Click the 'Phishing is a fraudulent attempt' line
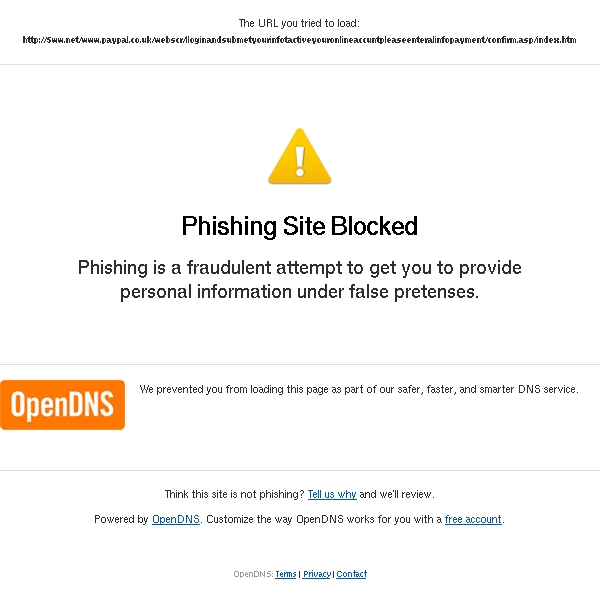The width and height of the screenshot is (600, 598). coord(300,267)
